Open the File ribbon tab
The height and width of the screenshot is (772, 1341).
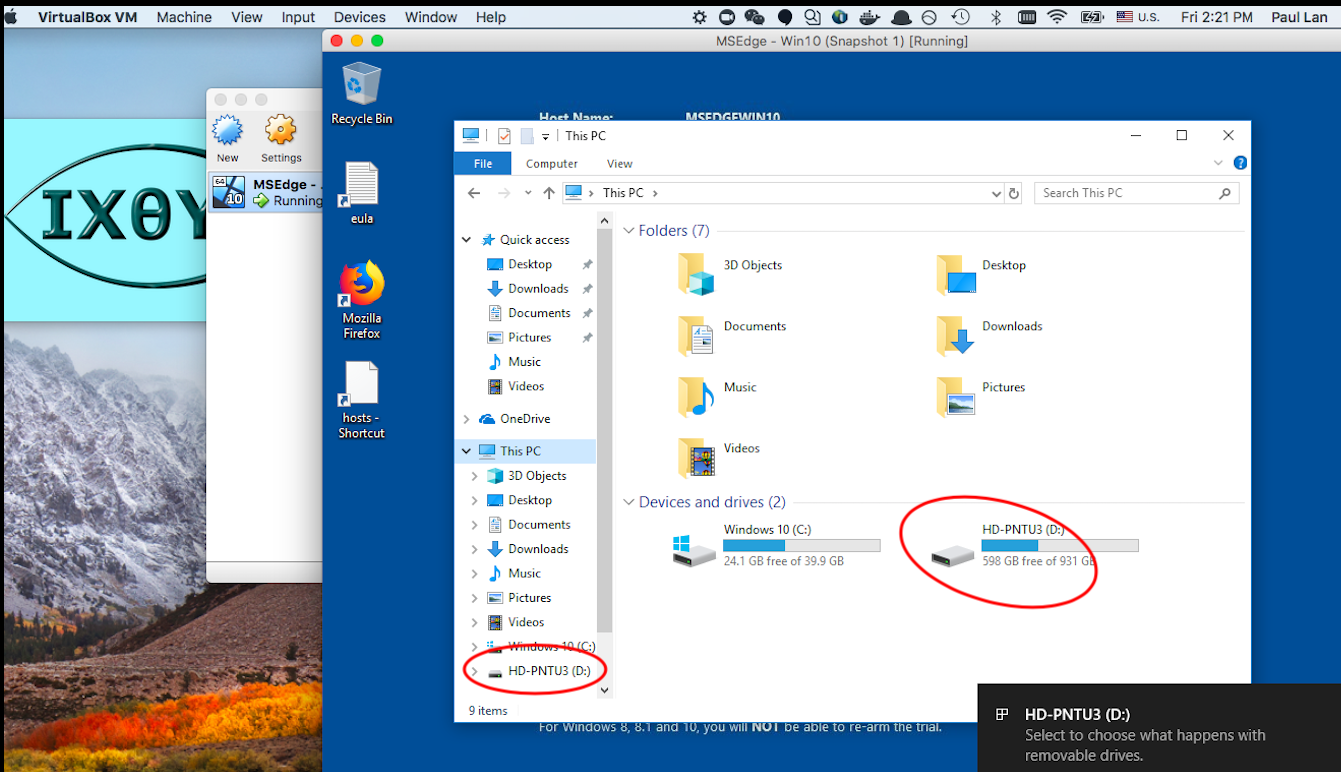click(x=483, y=163)
